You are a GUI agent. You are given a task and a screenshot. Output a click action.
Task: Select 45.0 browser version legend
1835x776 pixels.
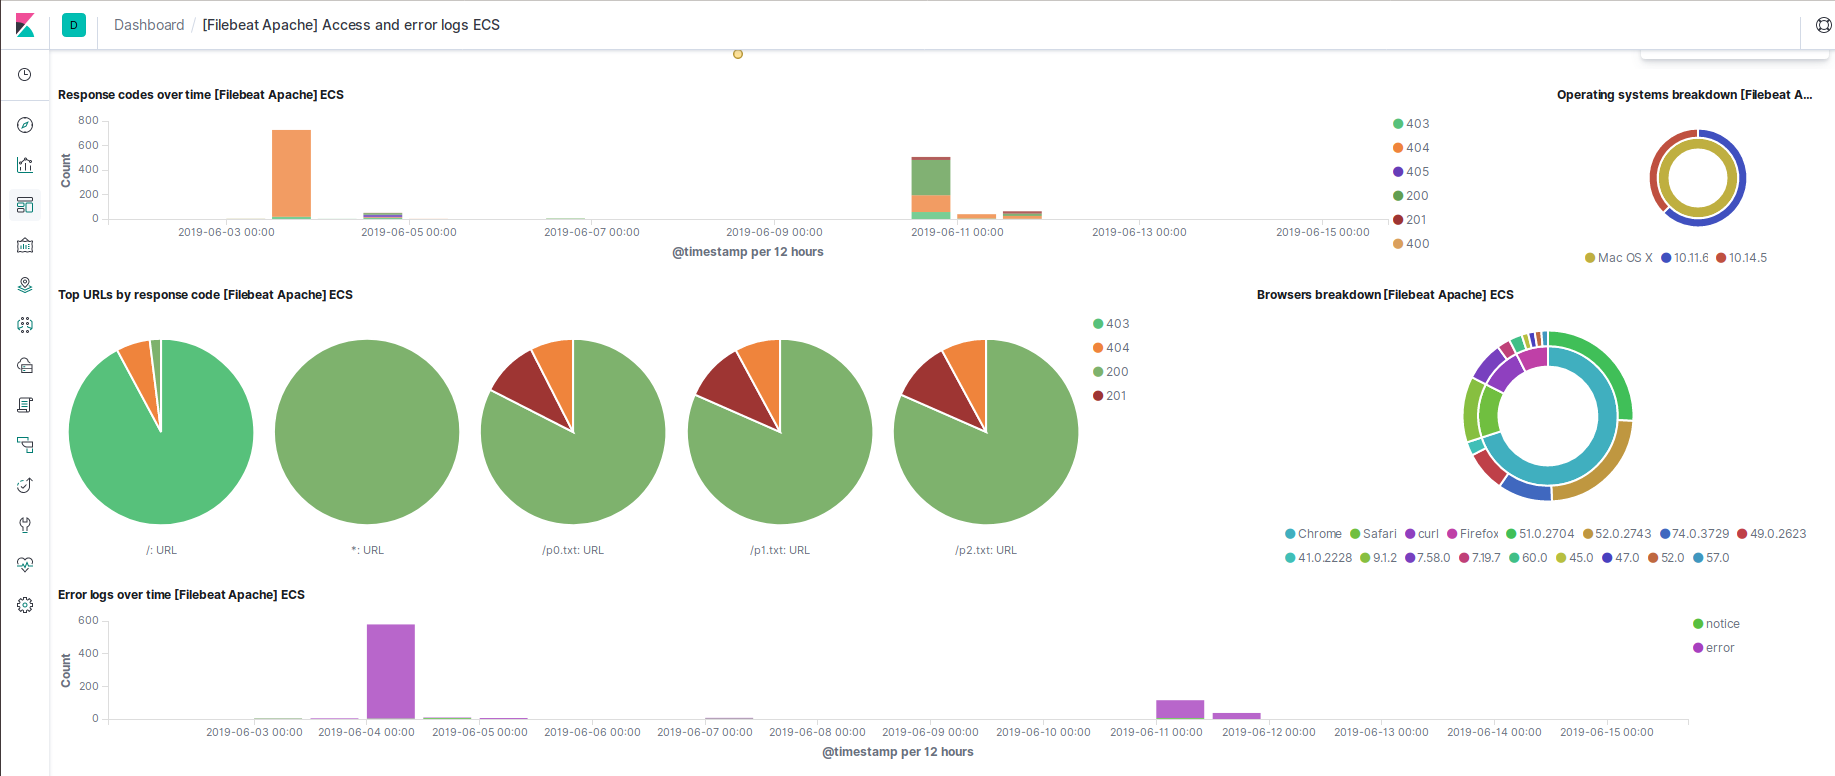pyautogui.click(x=1575, y=558)
